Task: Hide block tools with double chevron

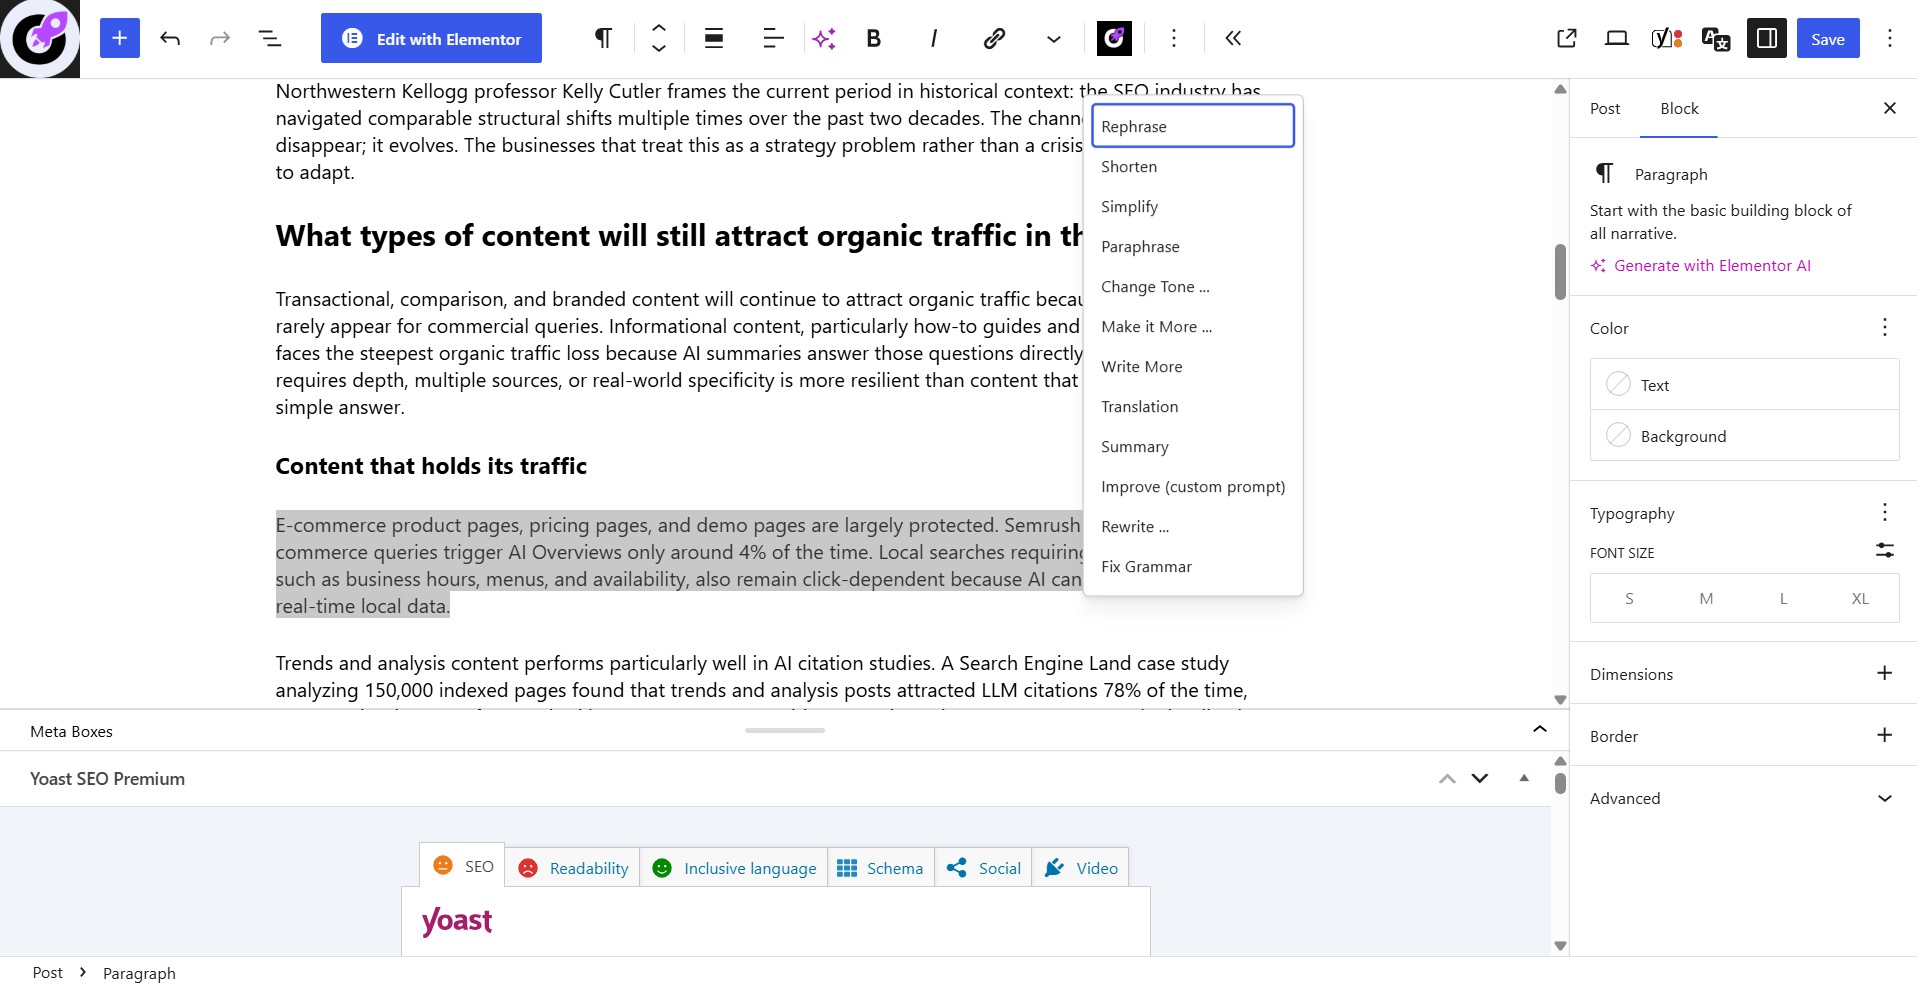Action: pyautogui.click(x=1233, y=38)
